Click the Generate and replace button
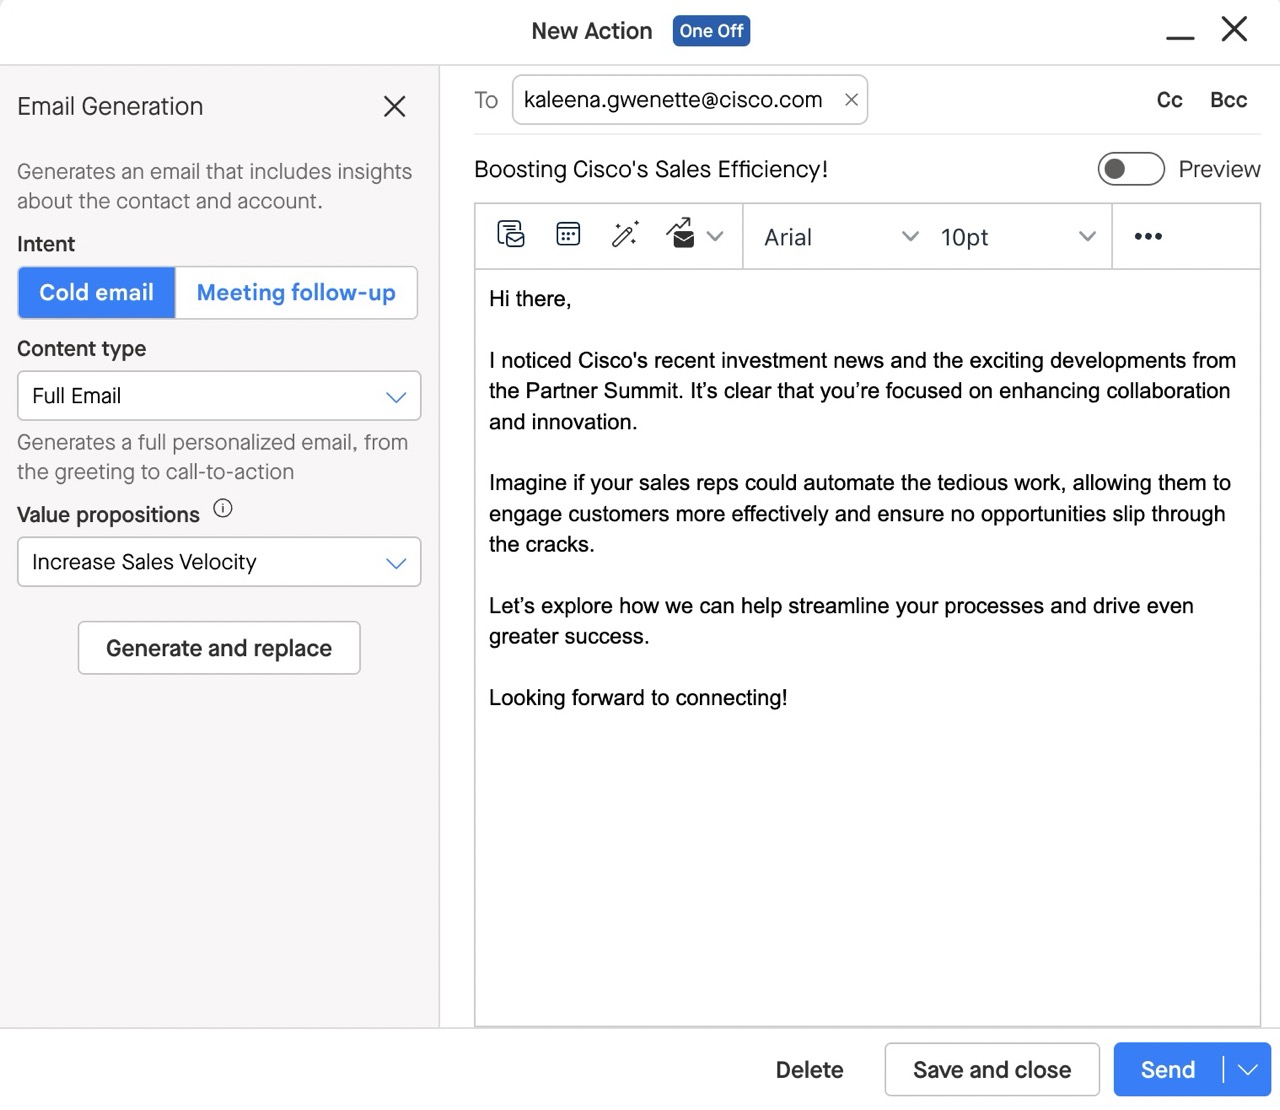 pos(218,648)
